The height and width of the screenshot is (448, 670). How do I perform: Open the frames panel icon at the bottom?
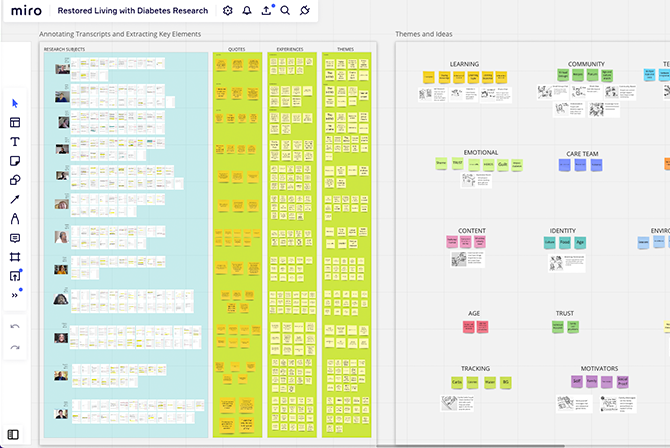click(x=13, y=435)
